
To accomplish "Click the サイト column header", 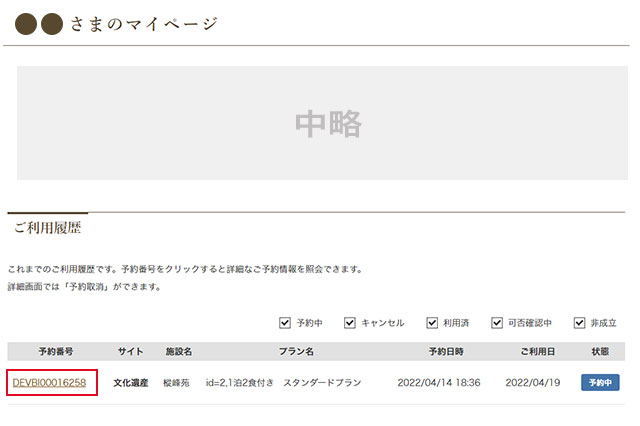I will coord(131,352).
